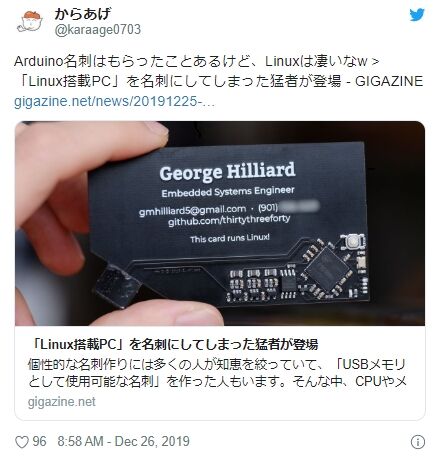The width and height of the screenshot is (440, 457).
Task: Click gmhilliard5@gmail.com text in the photo
Action: click(192, 210)
